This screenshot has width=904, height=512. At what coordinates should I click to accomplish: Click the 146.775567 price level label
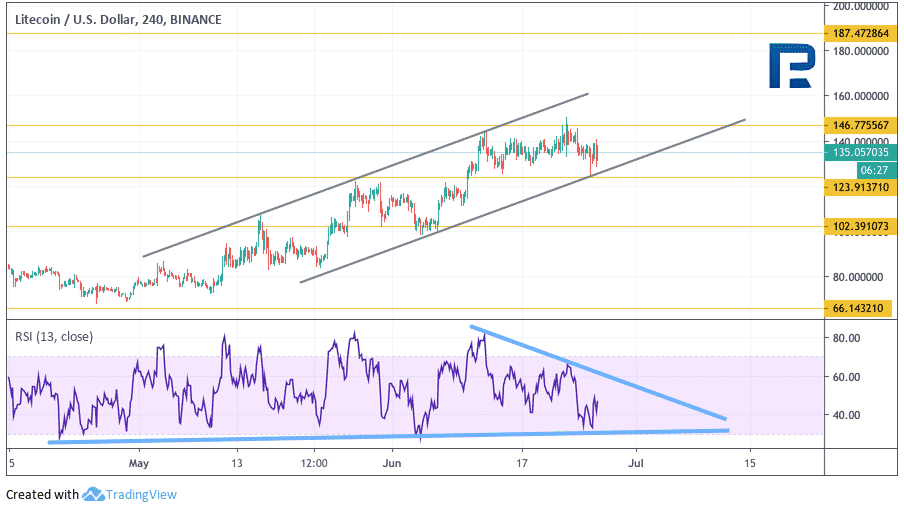(860, 125)
